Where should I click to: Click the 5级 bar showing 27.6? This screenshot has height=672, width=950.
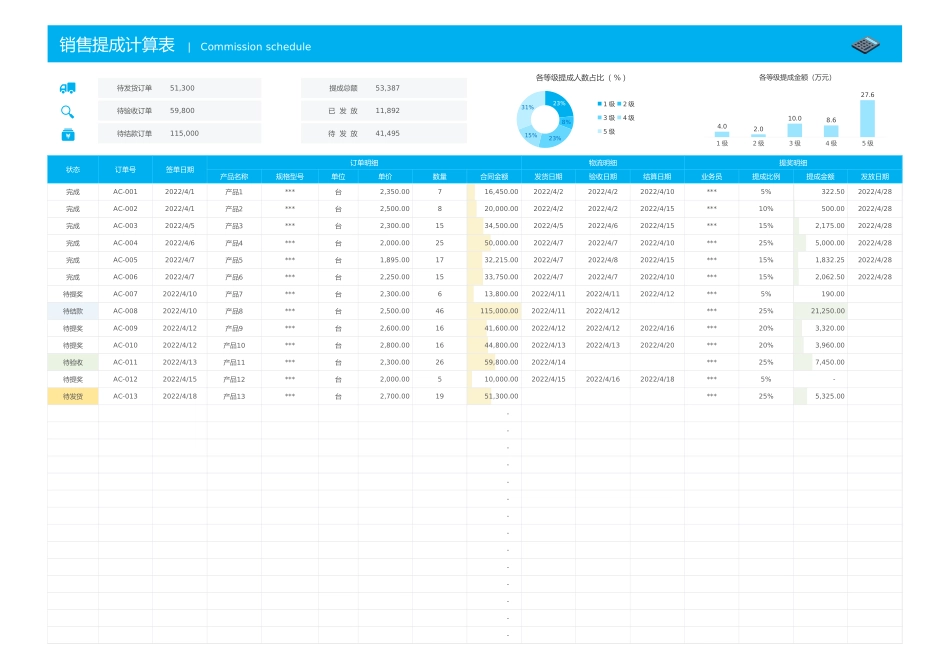867,118
